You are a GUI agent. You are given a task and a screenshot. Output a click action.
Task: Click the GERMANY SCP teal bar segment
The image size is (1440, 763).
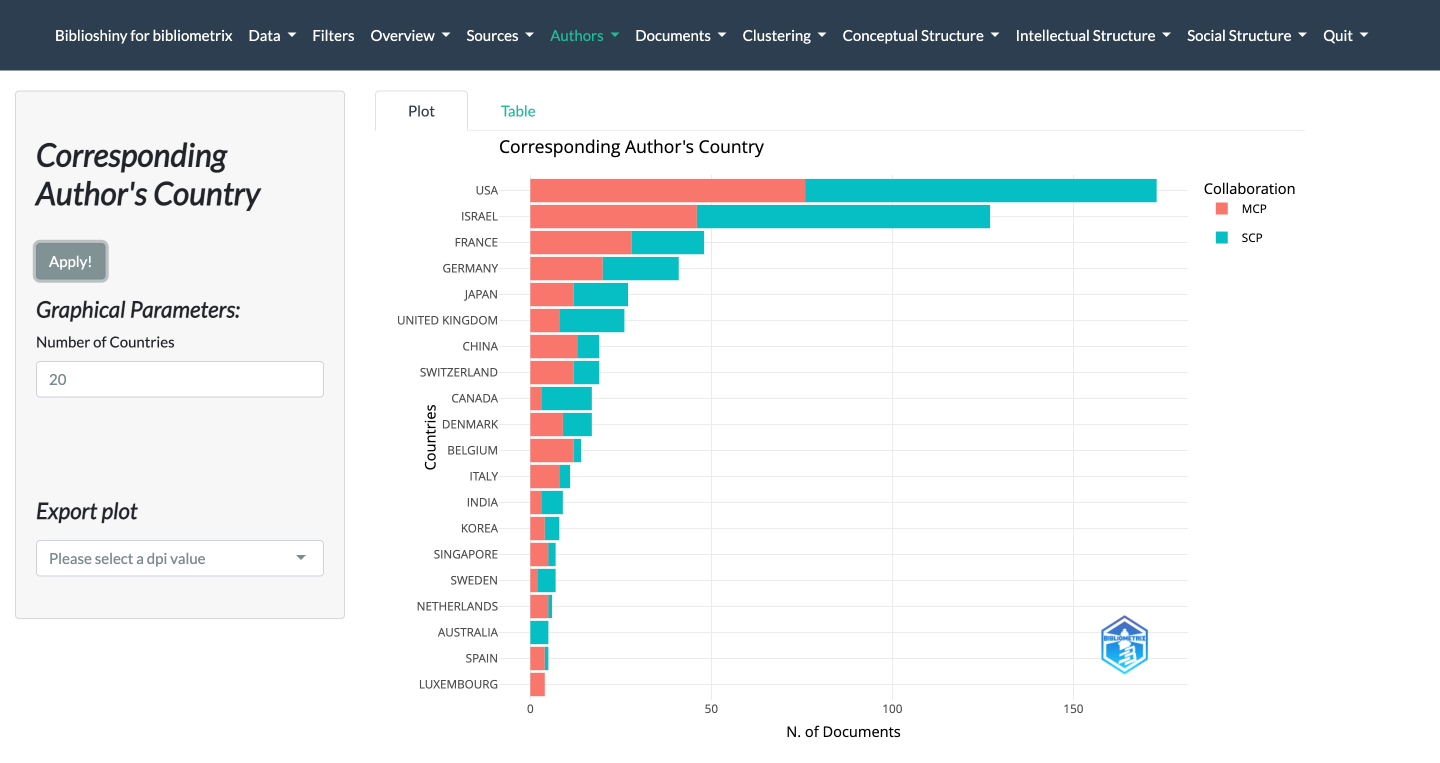(x=641, y=268)
